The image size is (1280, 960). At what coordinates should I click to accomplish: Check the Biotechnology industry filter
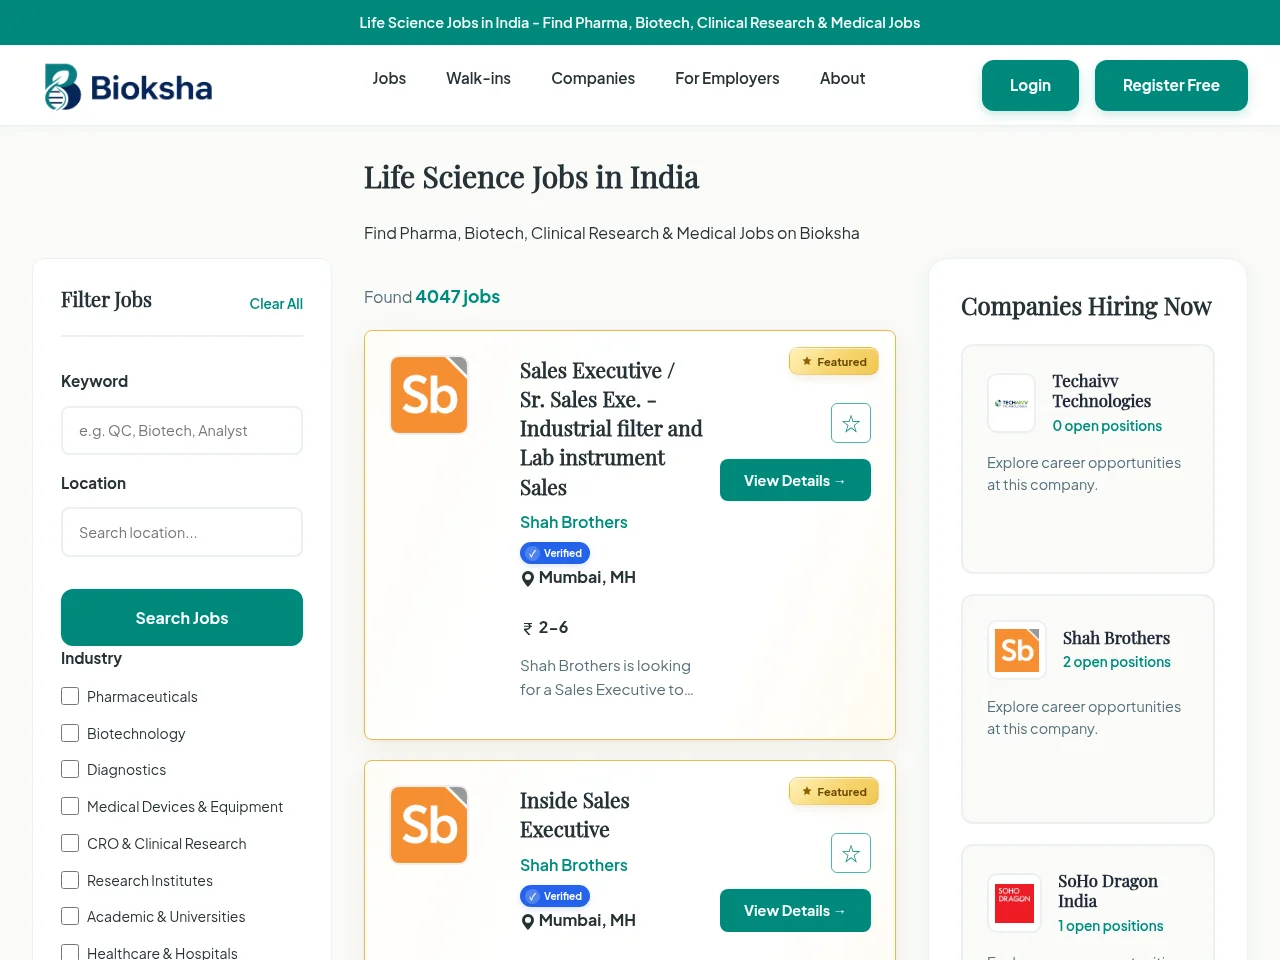70,733
